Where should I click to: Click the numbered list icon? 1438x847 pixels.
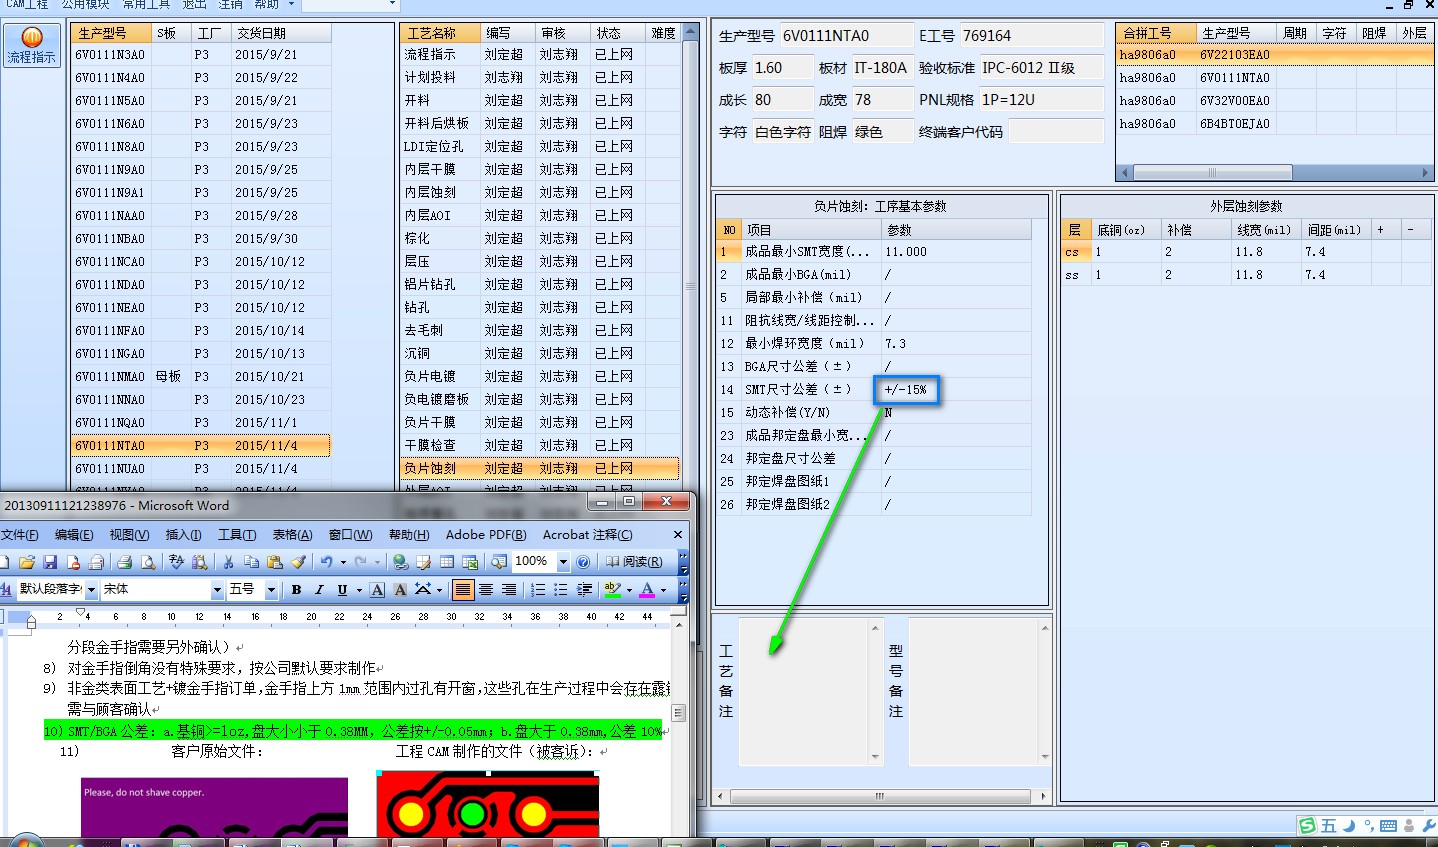pos(538,590)
